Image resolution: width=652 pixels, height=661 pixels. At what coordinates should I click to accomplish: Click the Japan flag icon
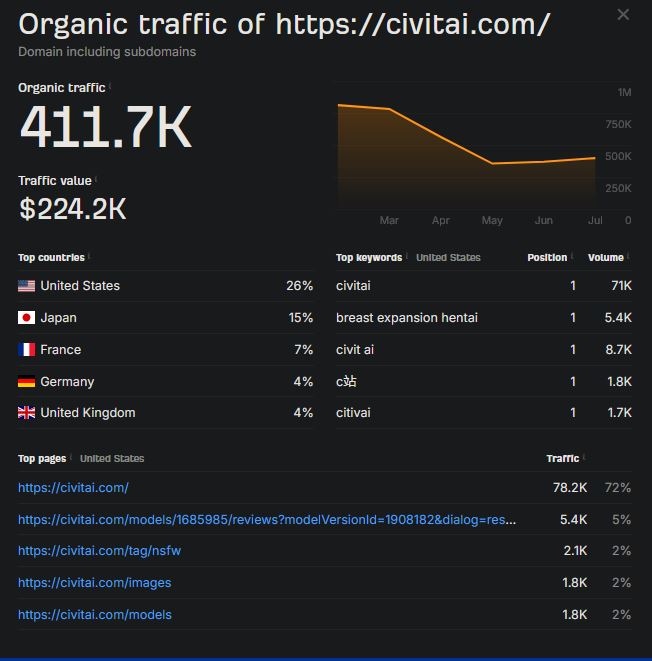[x=27, y=318]
